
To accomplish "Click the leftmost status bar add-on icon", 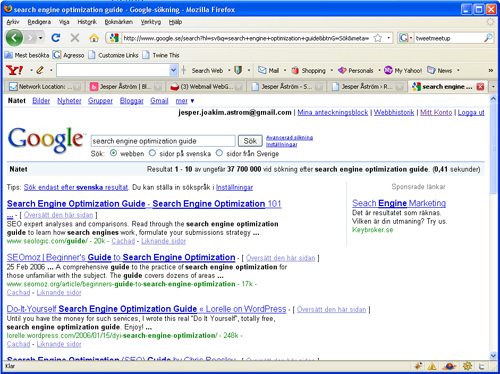I will coord(418,366).
